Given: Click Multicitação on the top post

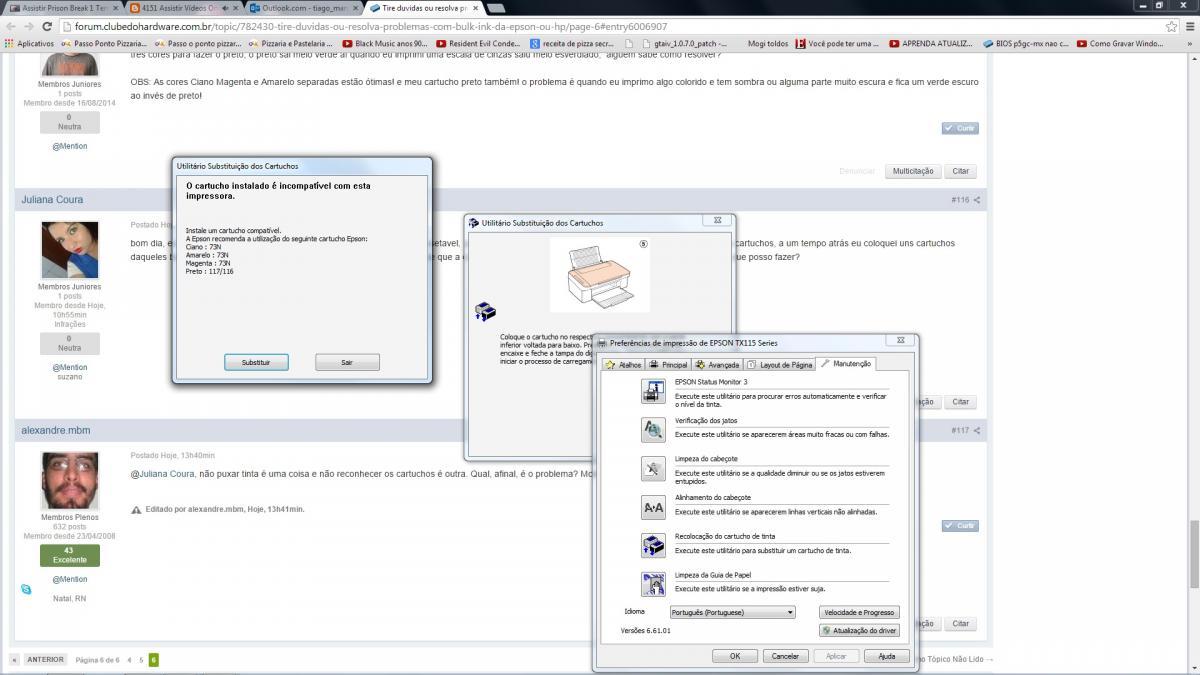Looking at the screenshot, I should tap(913, 171).
